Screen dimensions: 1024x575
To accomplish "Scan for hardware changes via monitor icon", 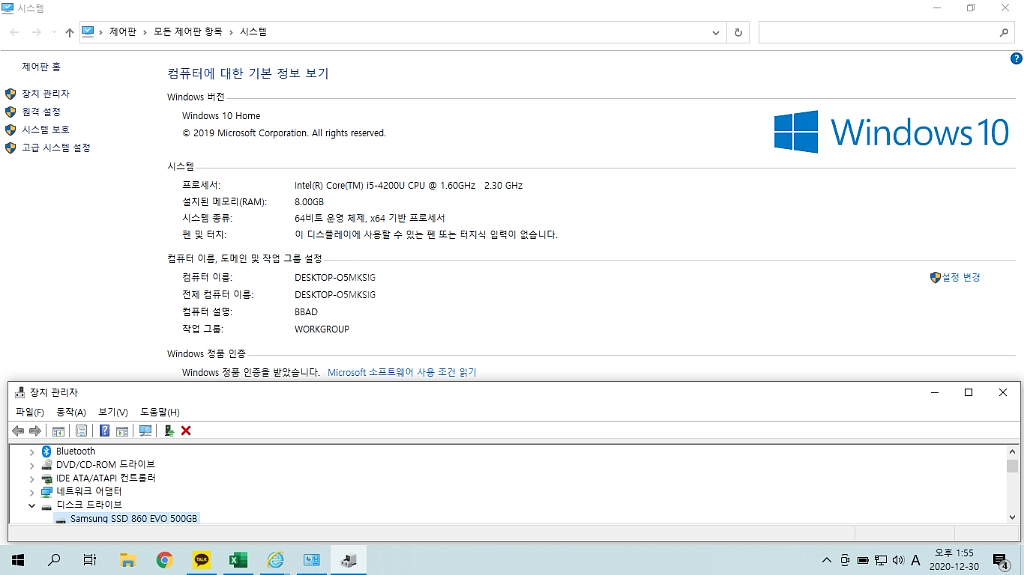I will (145, 431).
